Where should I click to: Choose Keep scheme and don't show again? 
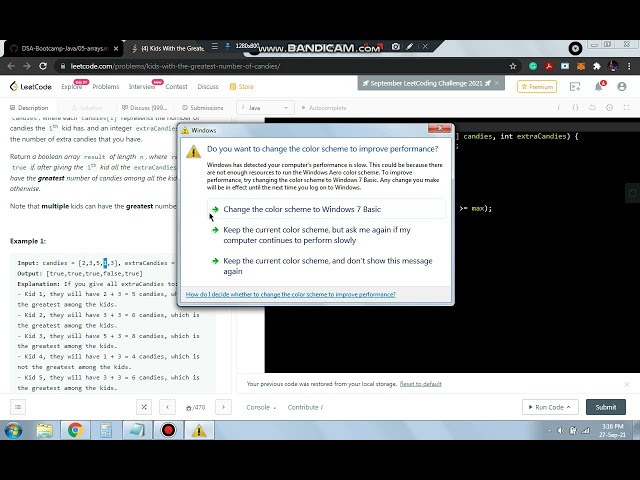326,266
